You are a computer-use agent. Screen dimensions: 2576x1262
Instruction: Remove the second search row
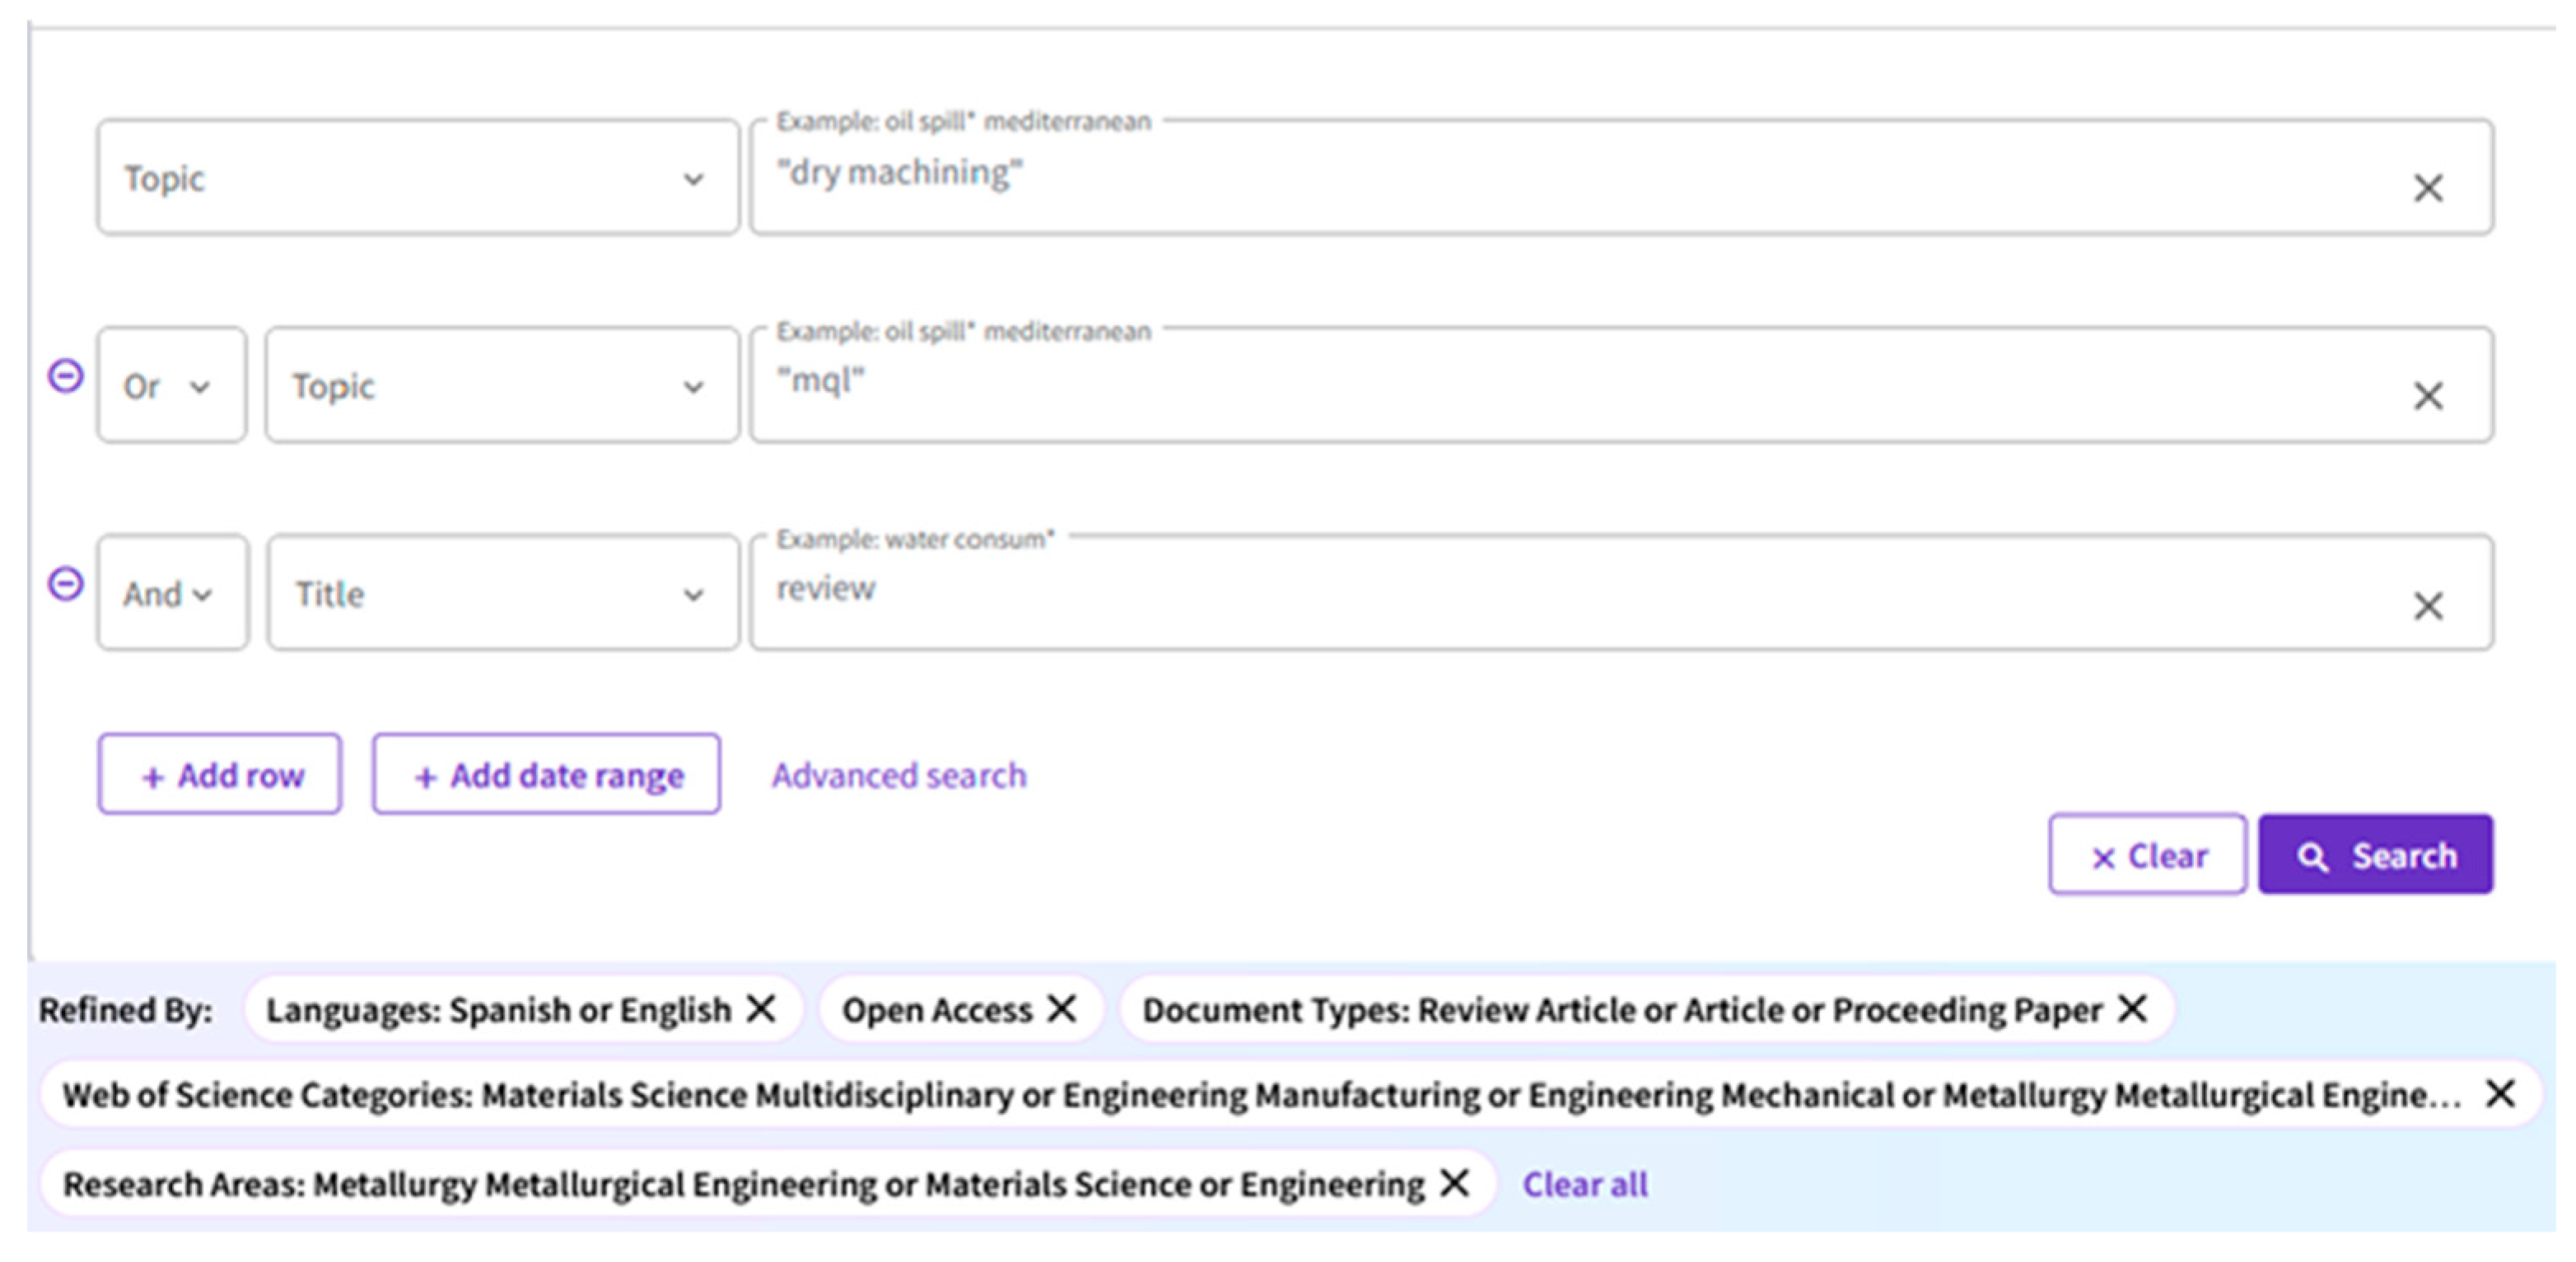click(x=64, y=374)
